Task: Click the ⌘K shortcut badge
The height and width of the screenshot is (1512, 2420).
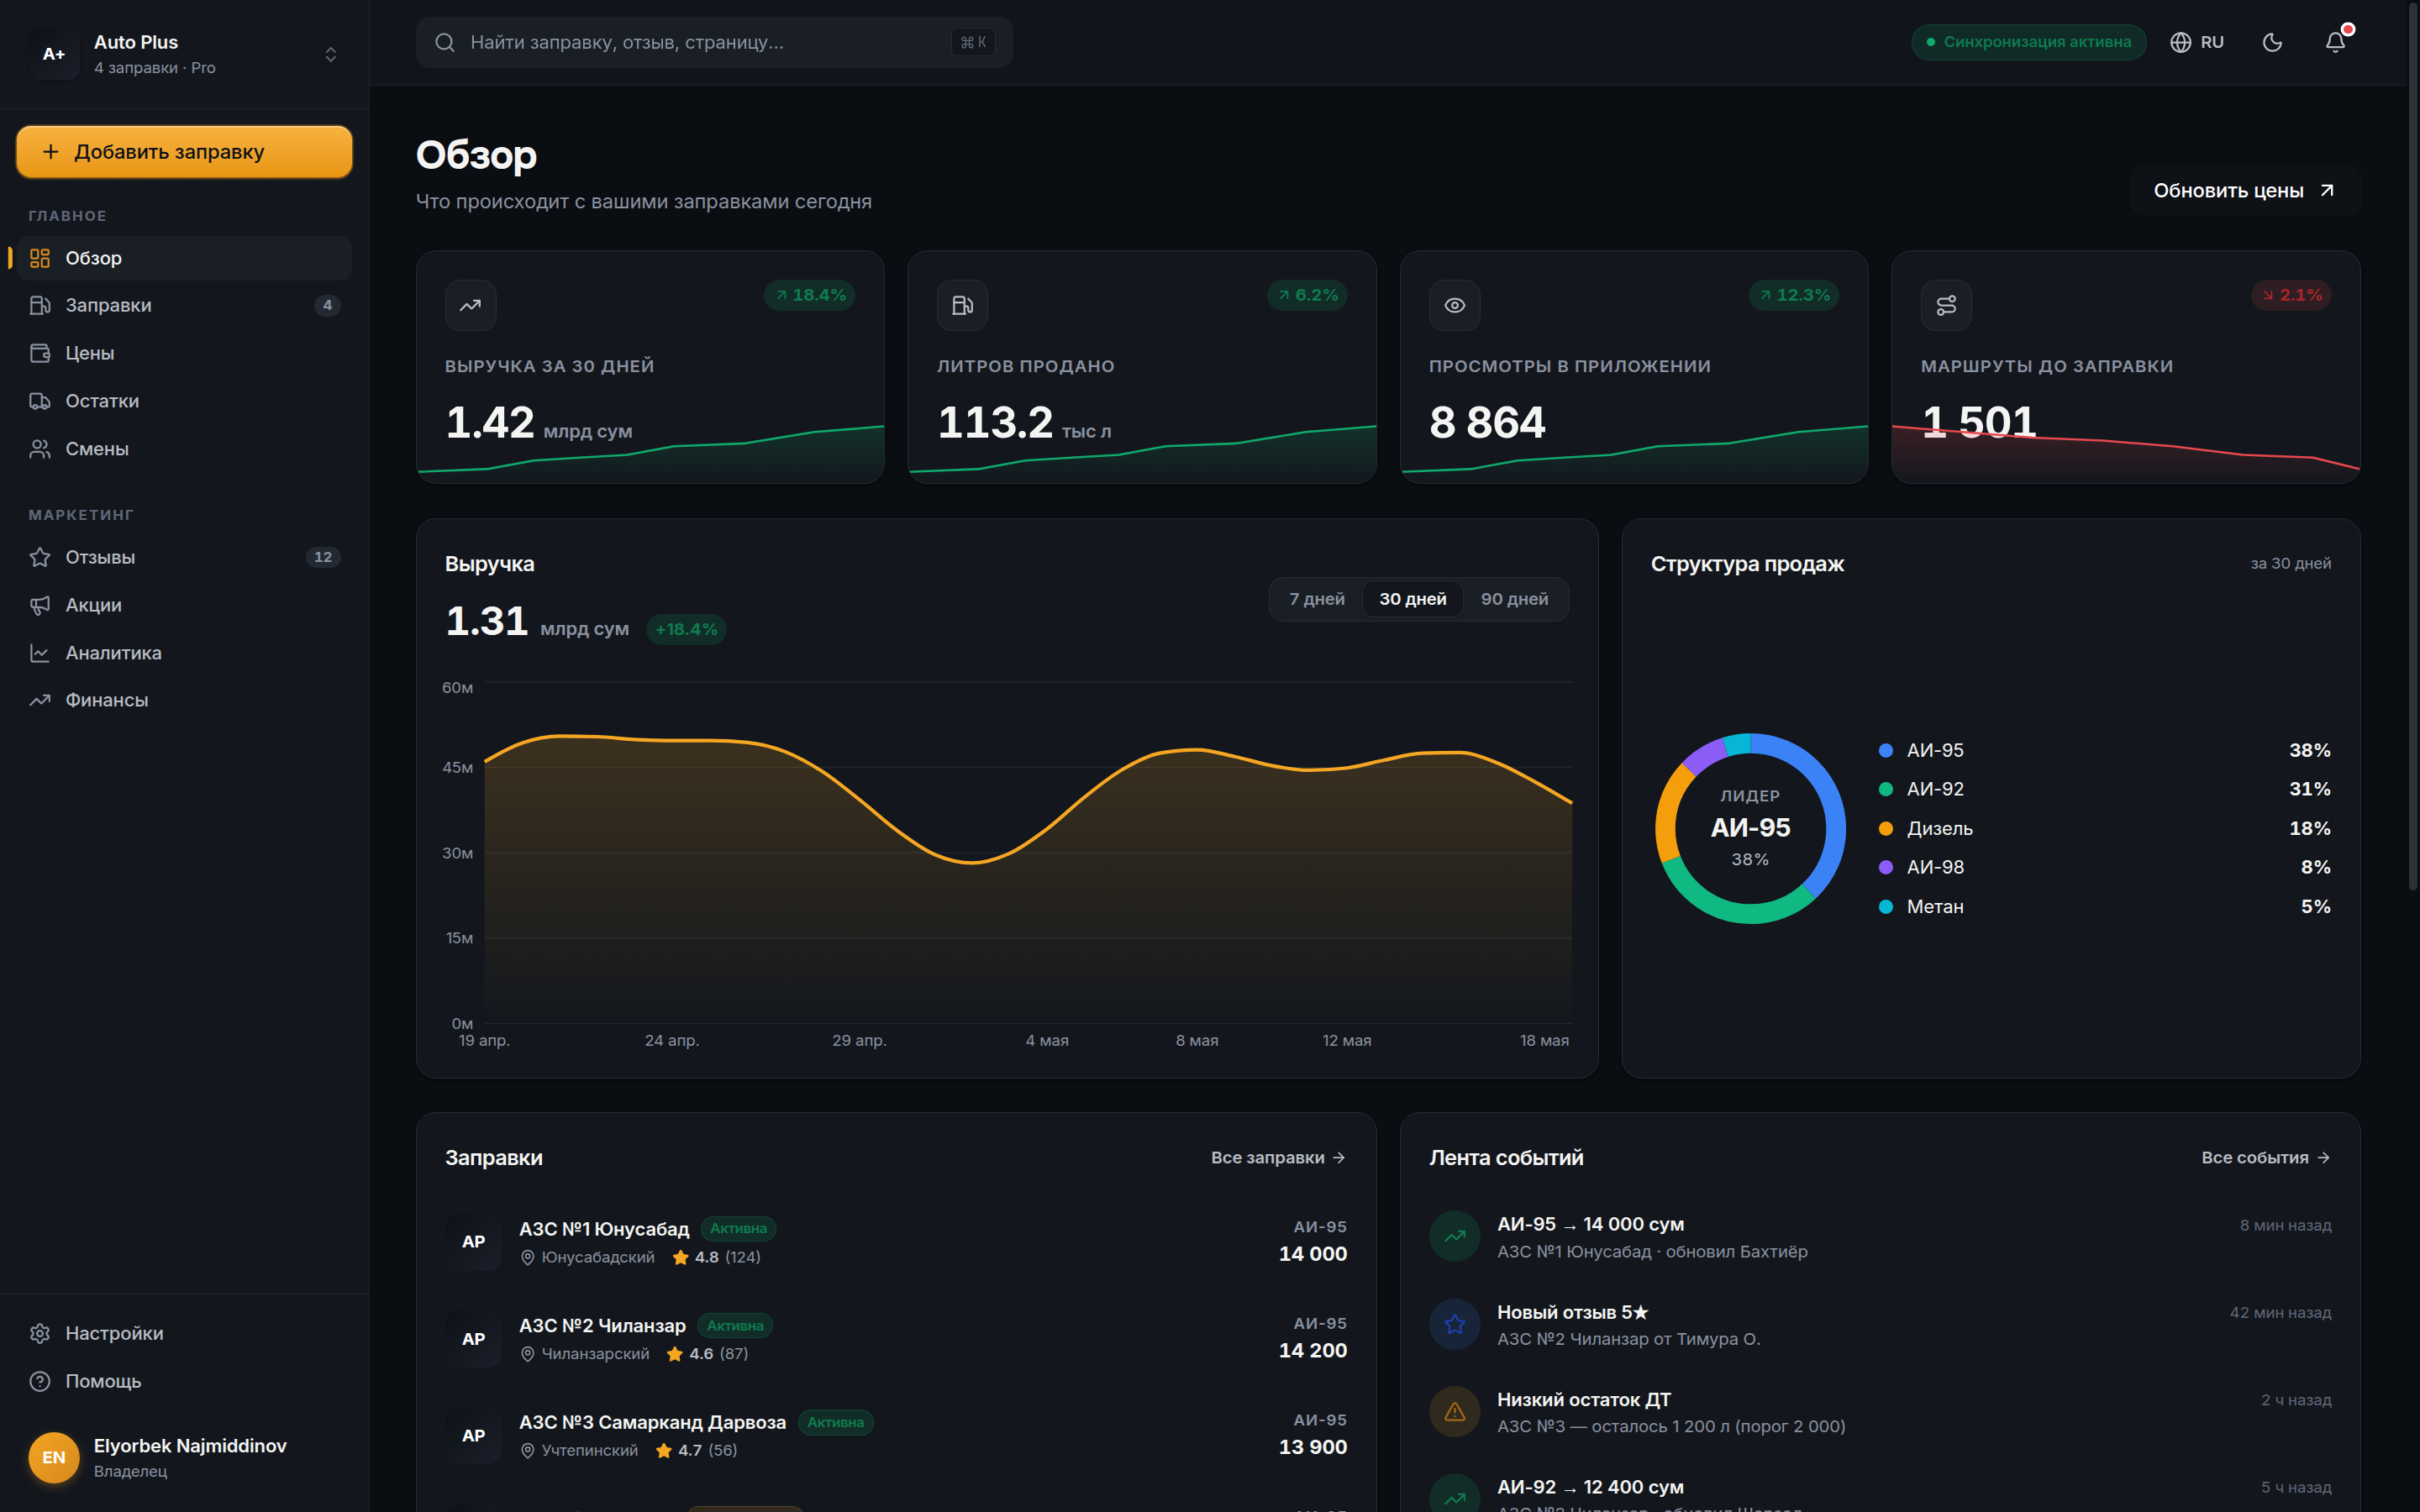Action: 972,42
